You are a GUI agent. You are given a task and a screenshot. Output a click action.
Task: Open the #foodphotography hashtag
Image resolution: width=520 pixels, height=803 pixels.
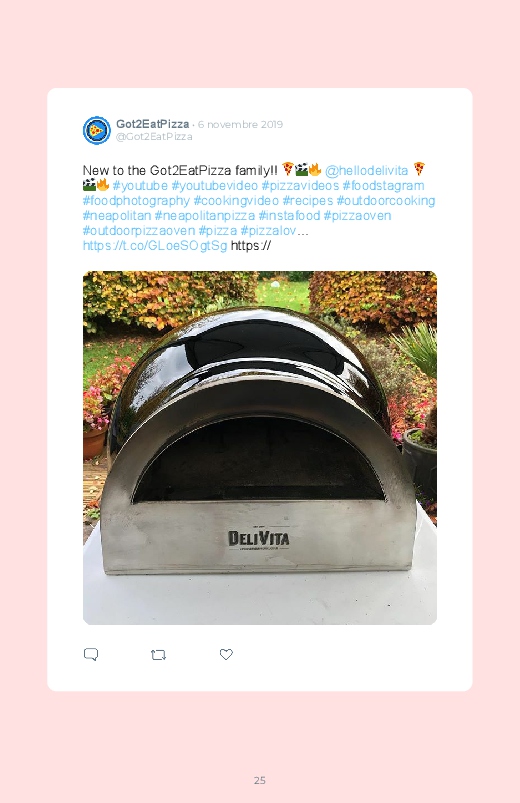click(x=136, y=201)
